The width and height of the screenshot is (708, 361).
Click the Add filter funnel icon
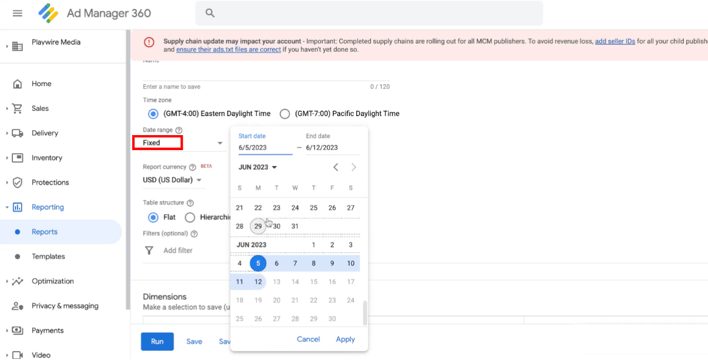[149, 250]
